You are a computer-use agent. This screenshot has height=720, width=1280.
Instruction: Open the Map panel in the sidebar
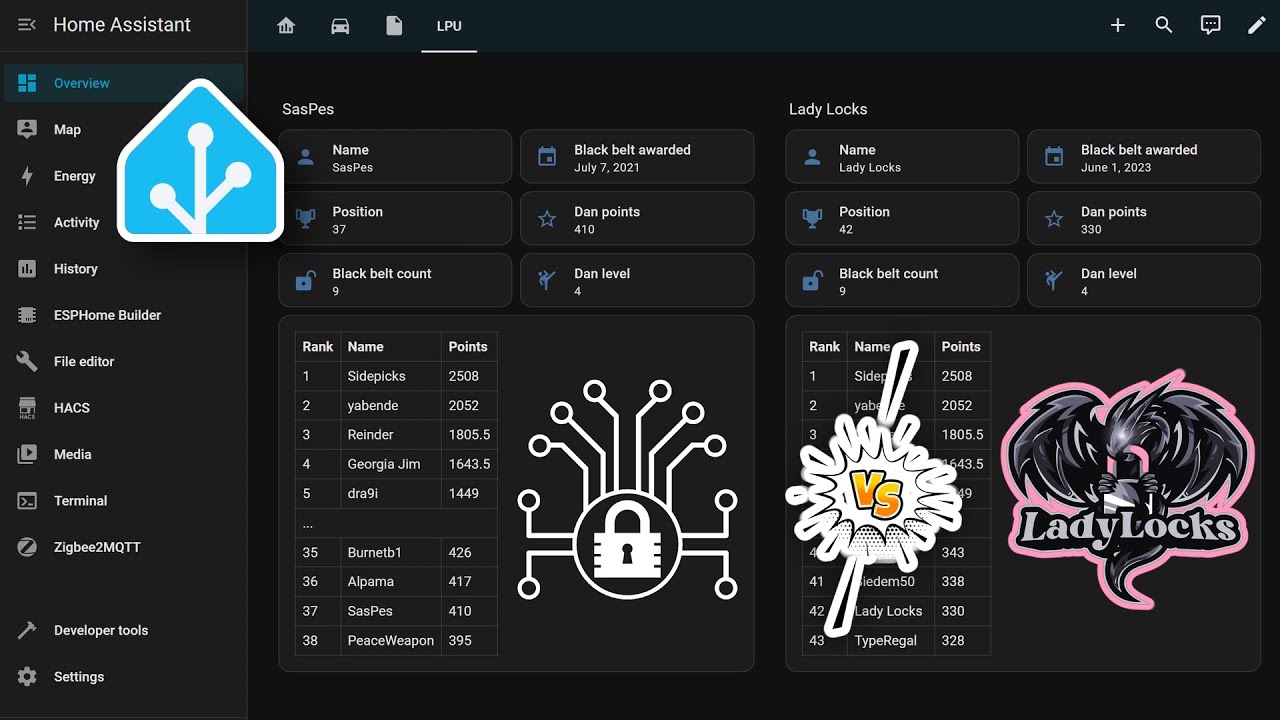123,129
